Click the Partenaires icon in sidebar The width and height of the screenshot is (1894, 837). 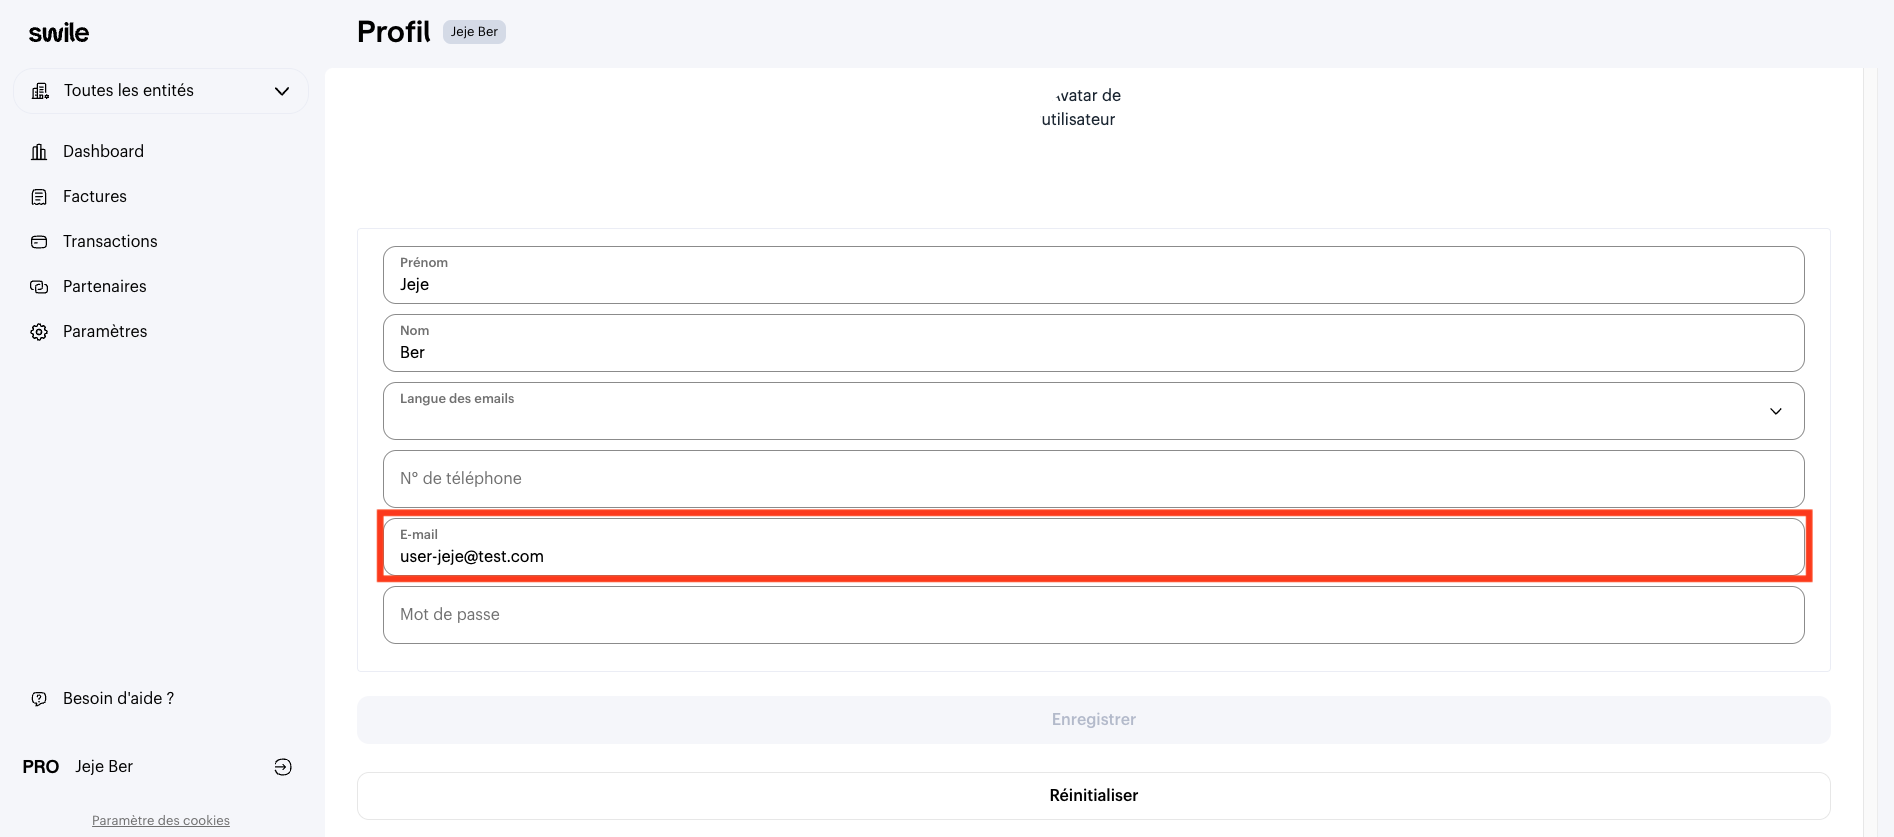click(x=39, y=287)
